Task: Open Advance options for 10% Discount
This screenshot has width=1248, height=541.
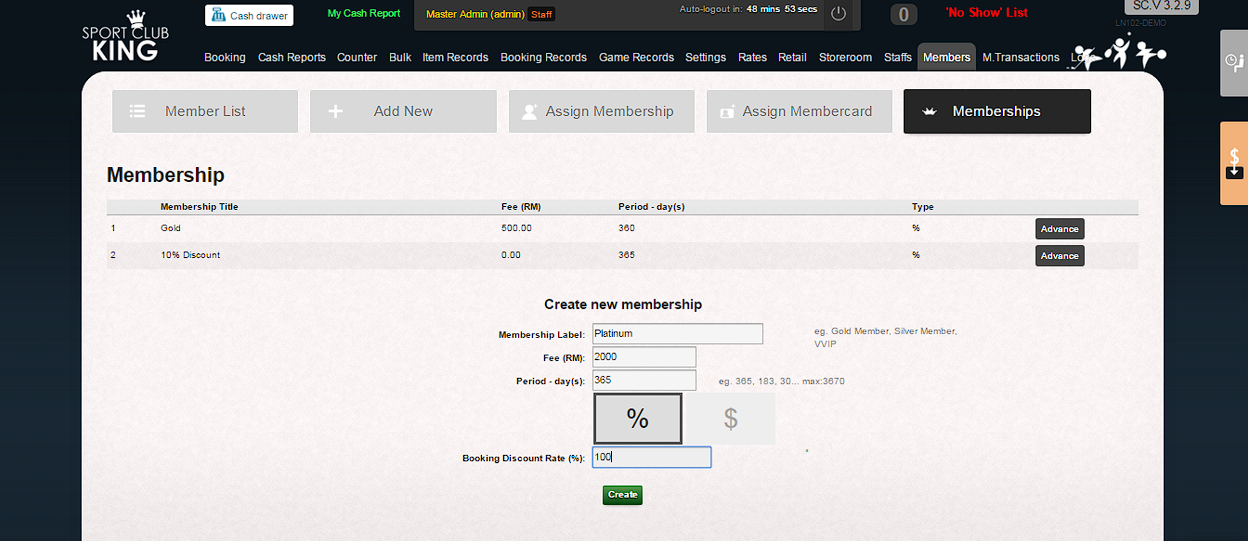Action: [x=1059, y=256]
